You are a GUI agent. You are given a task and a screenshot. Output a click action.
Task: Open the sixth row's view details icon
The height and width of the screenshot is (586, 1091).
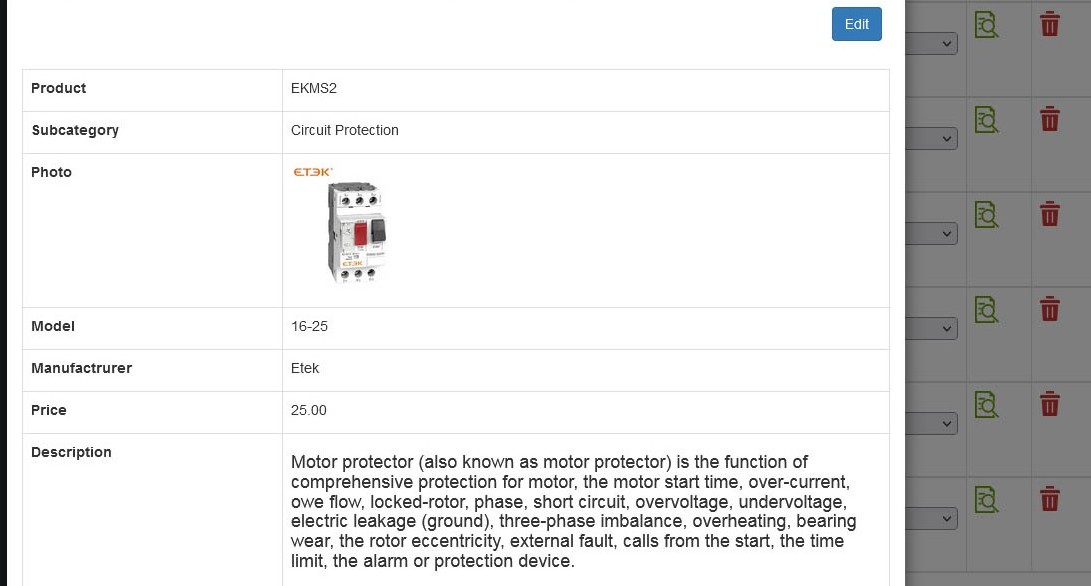coord(987,500)
